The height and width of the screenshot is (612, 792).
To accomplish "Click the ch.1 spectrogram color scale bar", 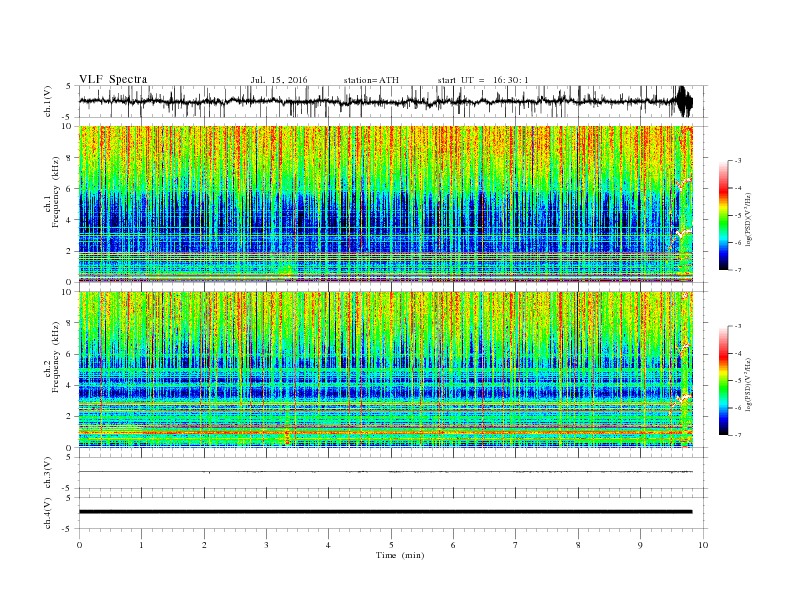I will [723, 215].
